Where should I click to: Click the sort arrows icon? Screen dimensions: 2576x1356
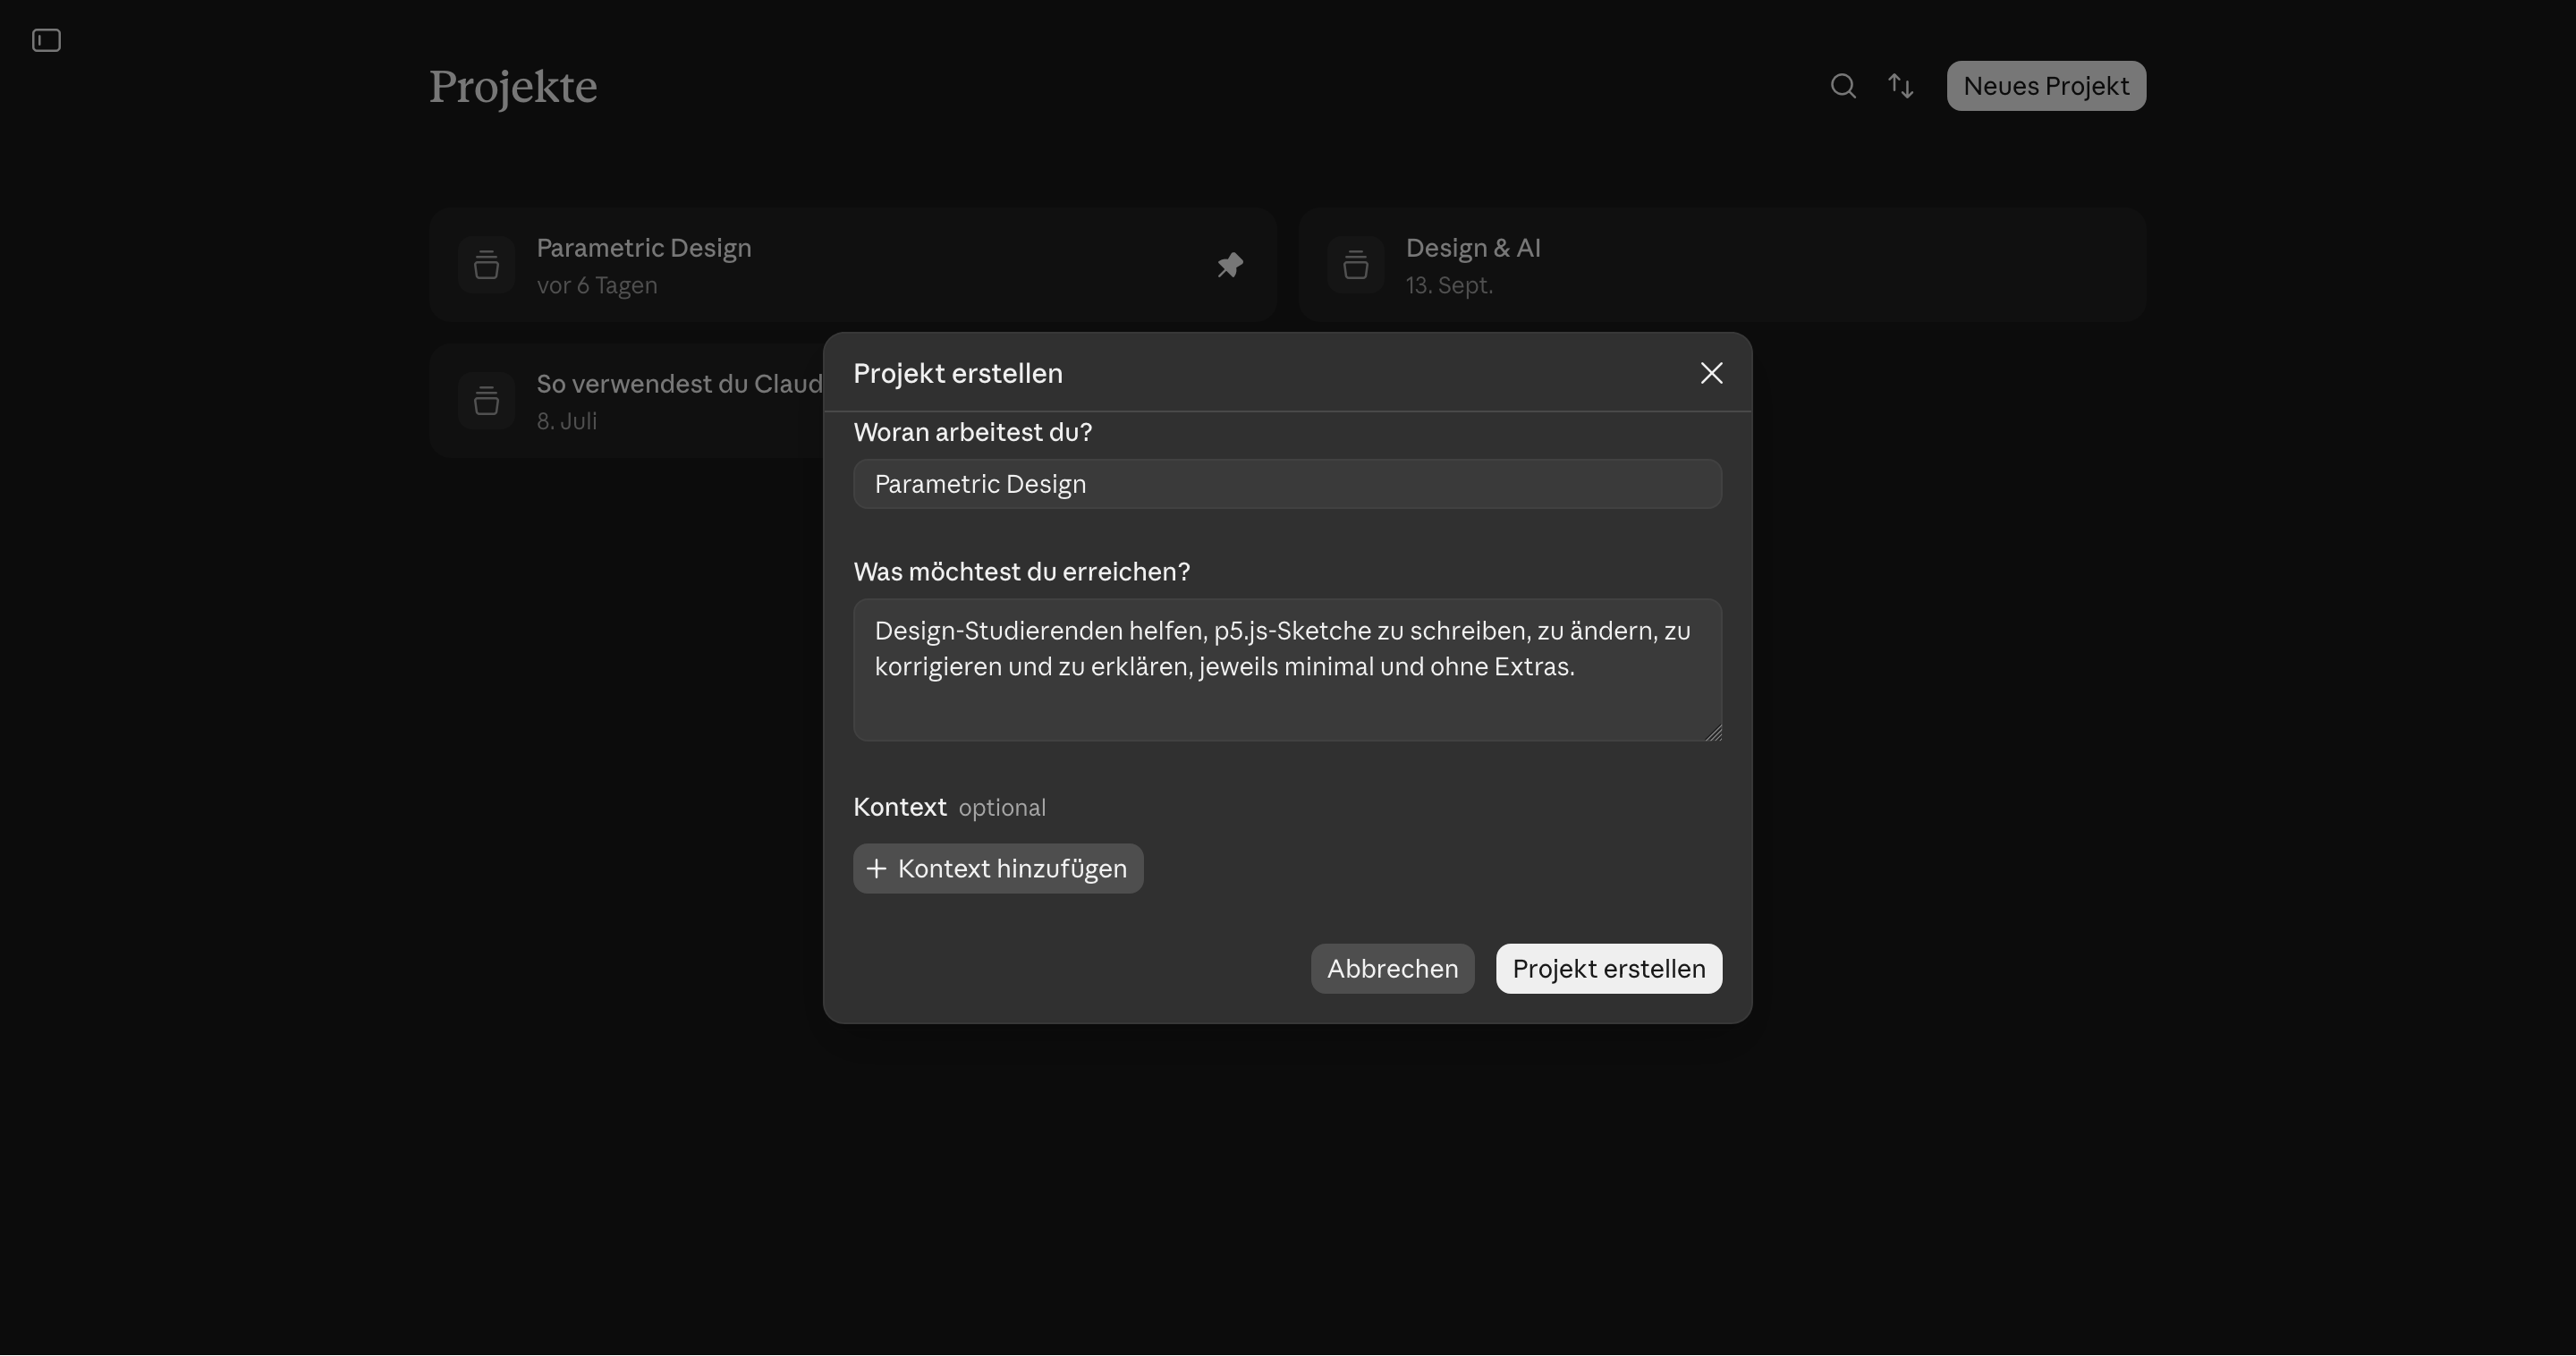tap(1900, 86)
